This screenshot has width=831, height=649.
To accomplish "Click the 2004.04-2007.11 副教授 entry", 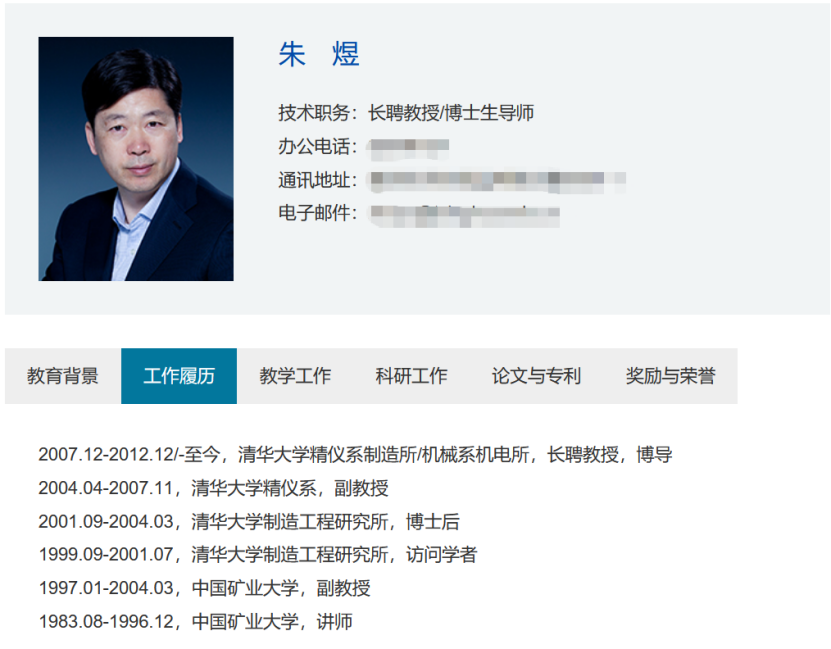I will [x=214, y=488].
